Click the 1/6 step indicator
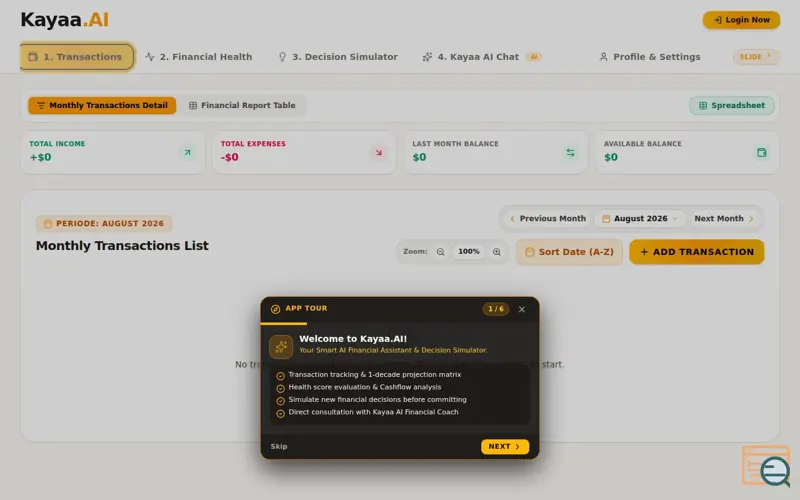This screenshot has width=800, height=500. tap(495, 309)
